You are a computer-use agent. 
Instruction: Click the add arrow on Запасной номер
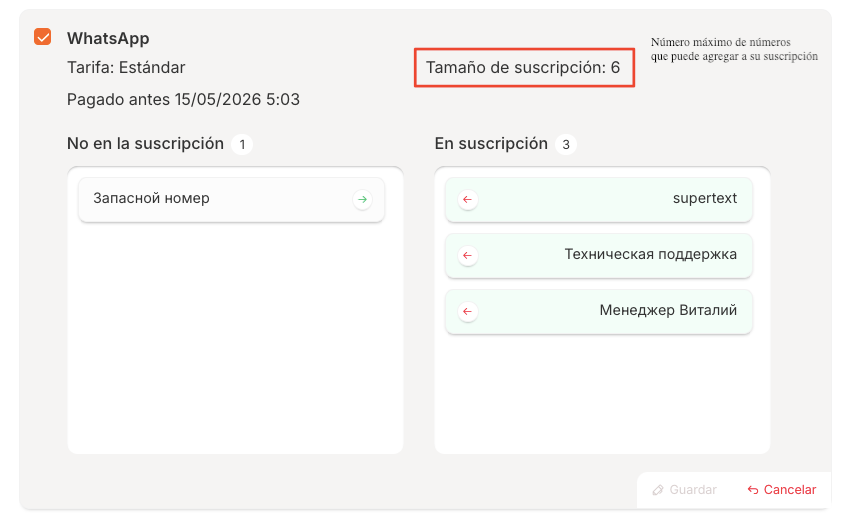(x=363, y=200)
